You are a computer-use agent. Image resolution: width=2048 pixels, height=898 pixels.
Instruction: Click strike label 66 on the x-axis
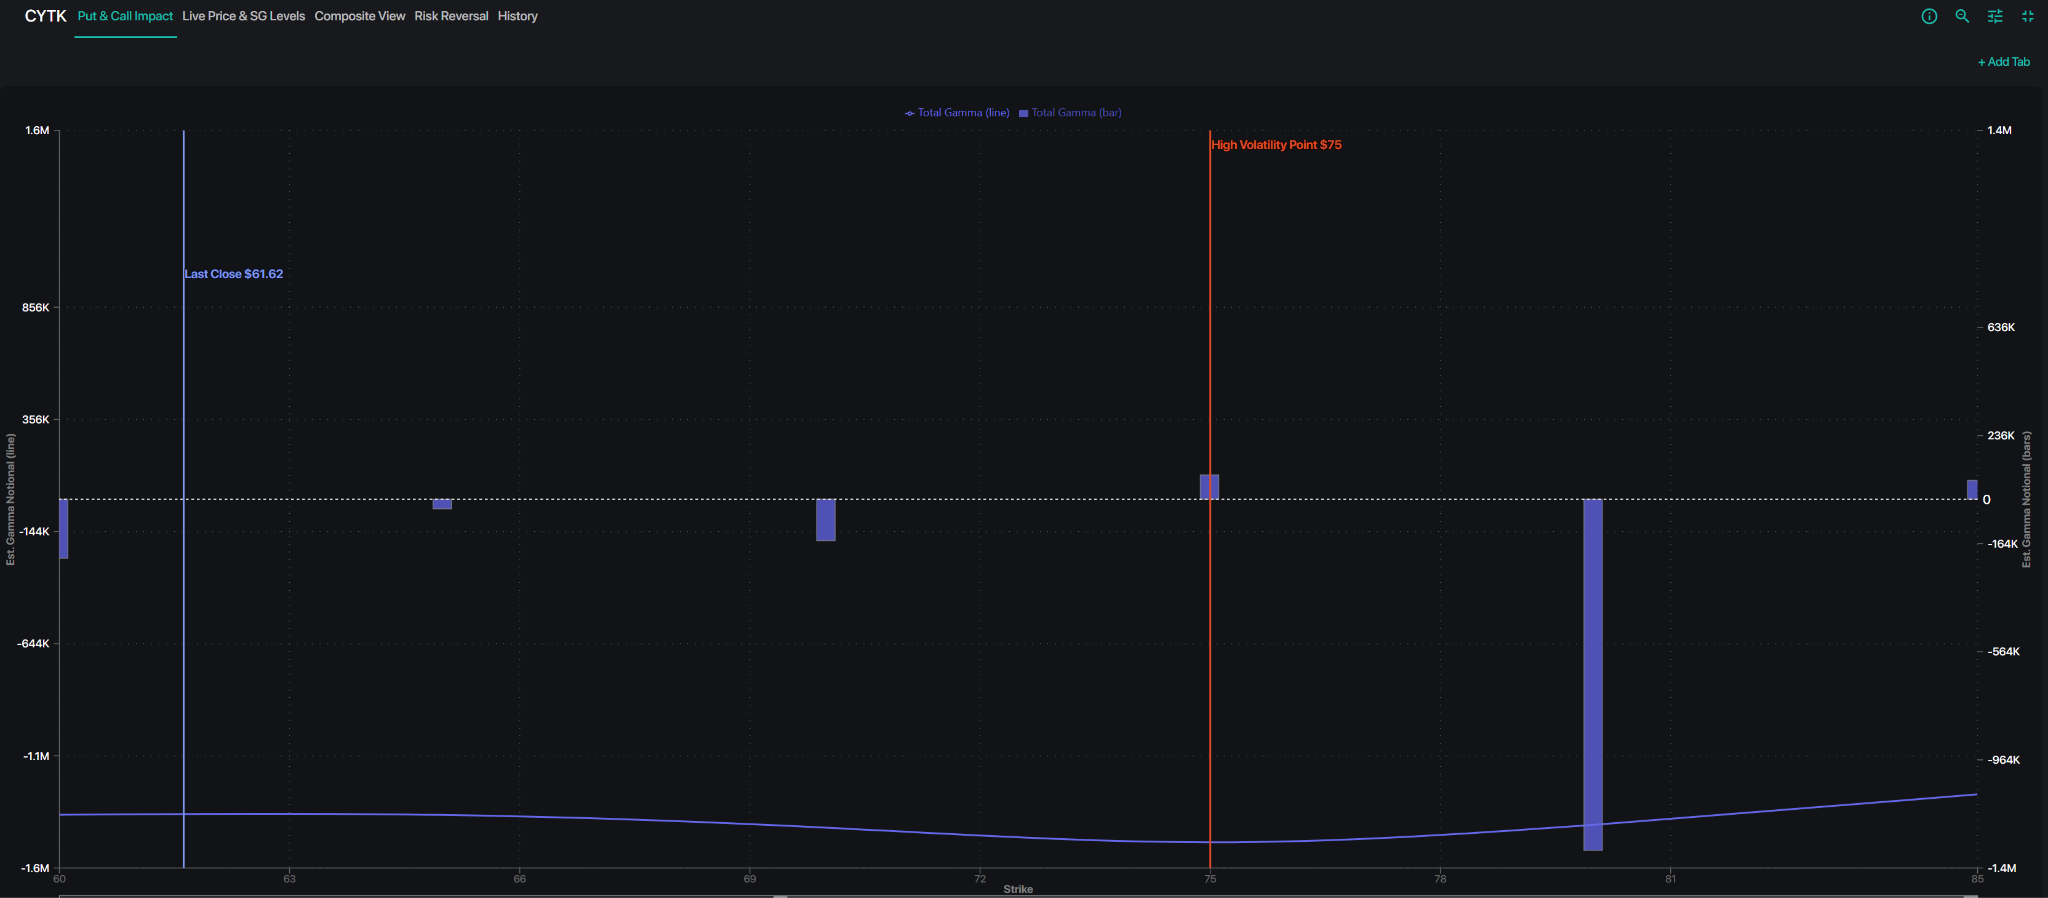(x=519, y=879)
